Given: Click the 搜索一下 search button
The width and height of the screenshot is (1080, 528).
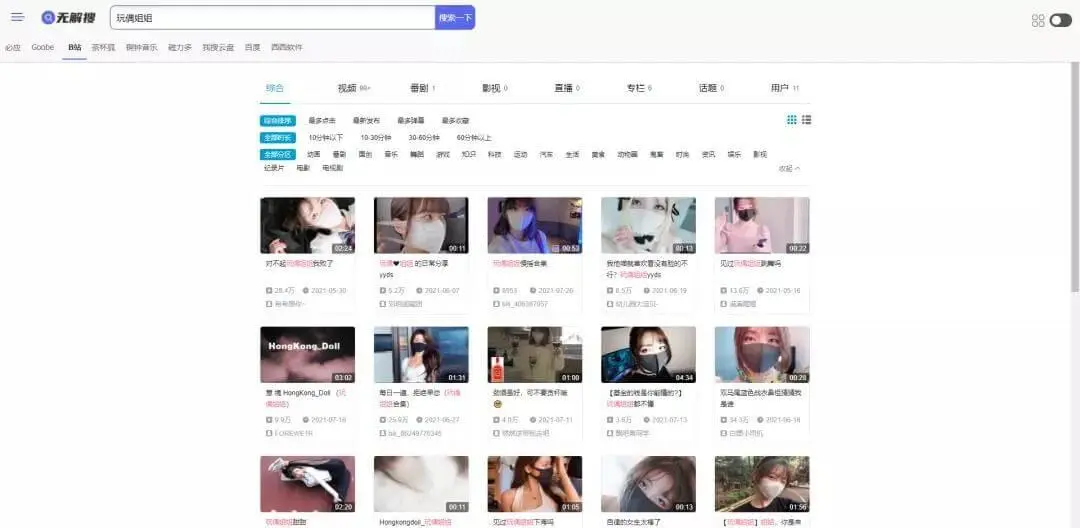Looking at the screenshot, I should tap(455, 18).
